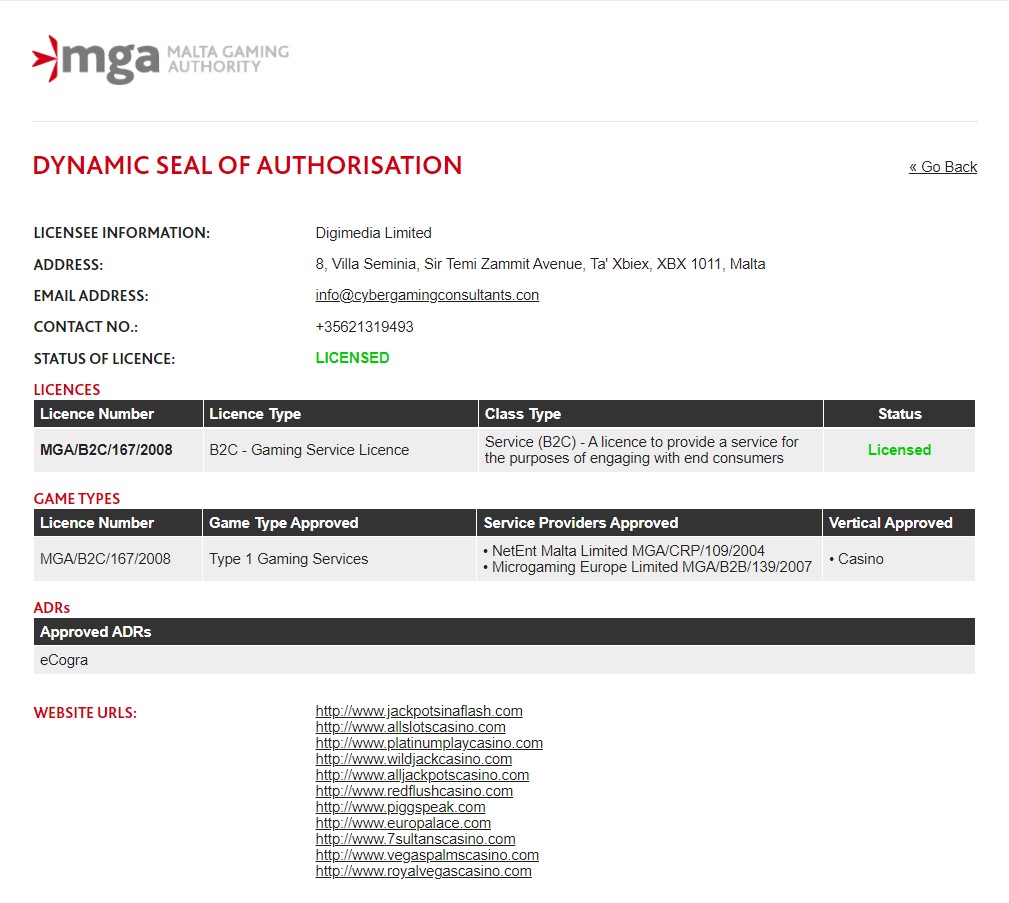This screenshot has height=903, width=1009.
Task: Click the Approved ADRs header bar
Action: point(504,632)
